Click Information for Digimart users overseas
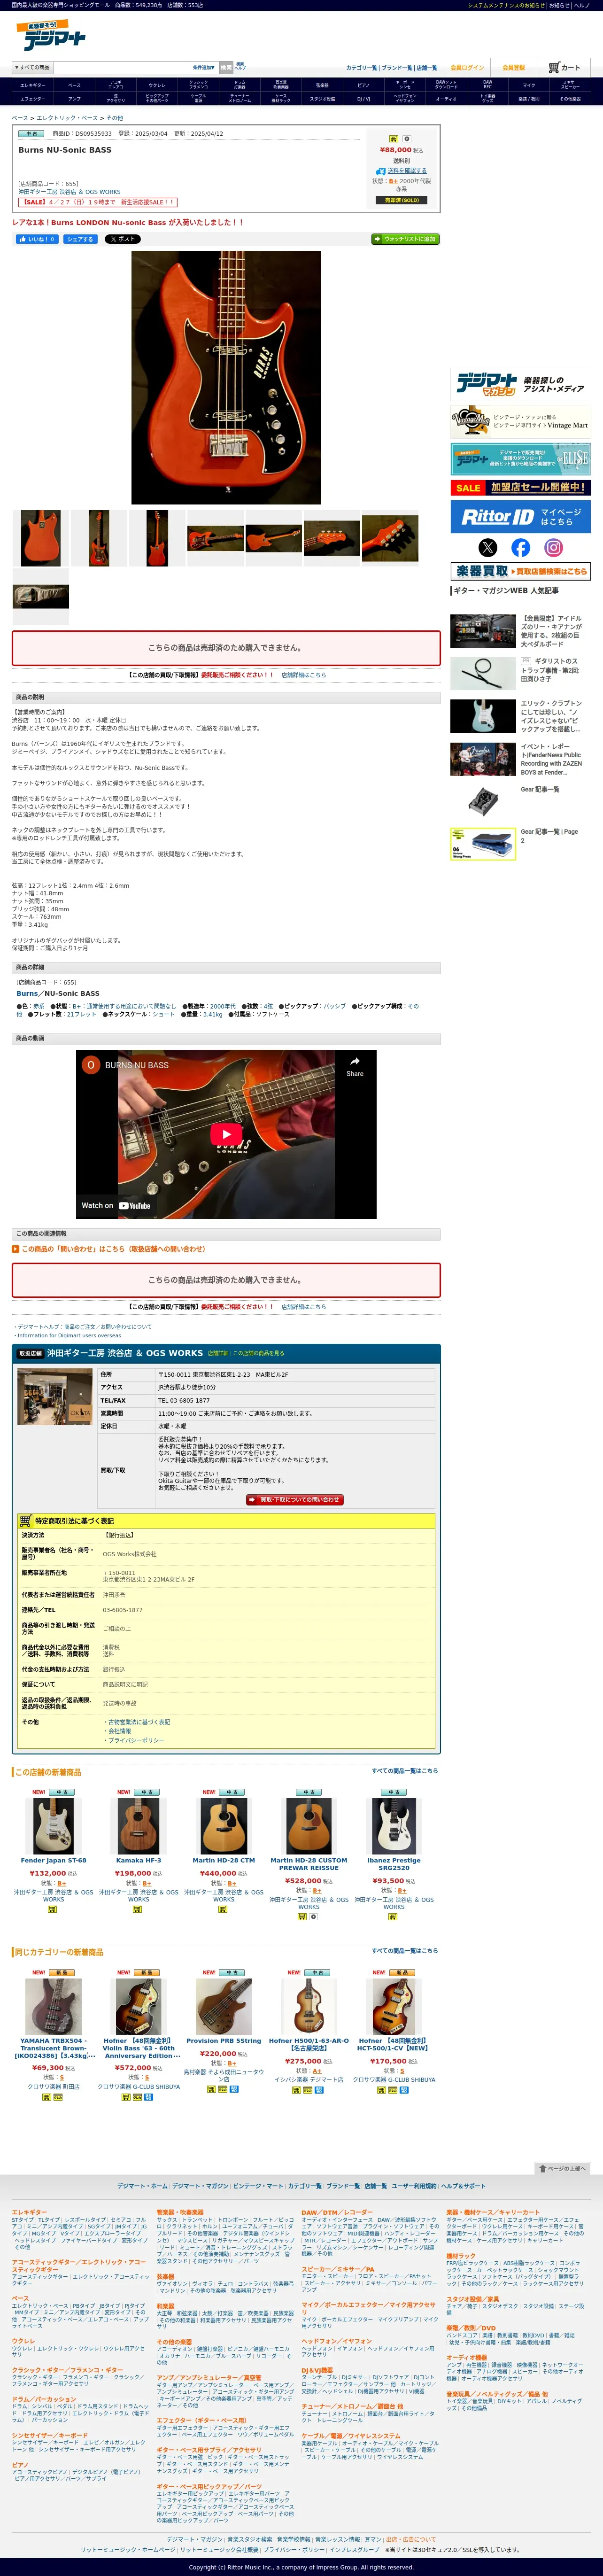Viewport: 603px width, 2576px height. (x=69, y=1336)
